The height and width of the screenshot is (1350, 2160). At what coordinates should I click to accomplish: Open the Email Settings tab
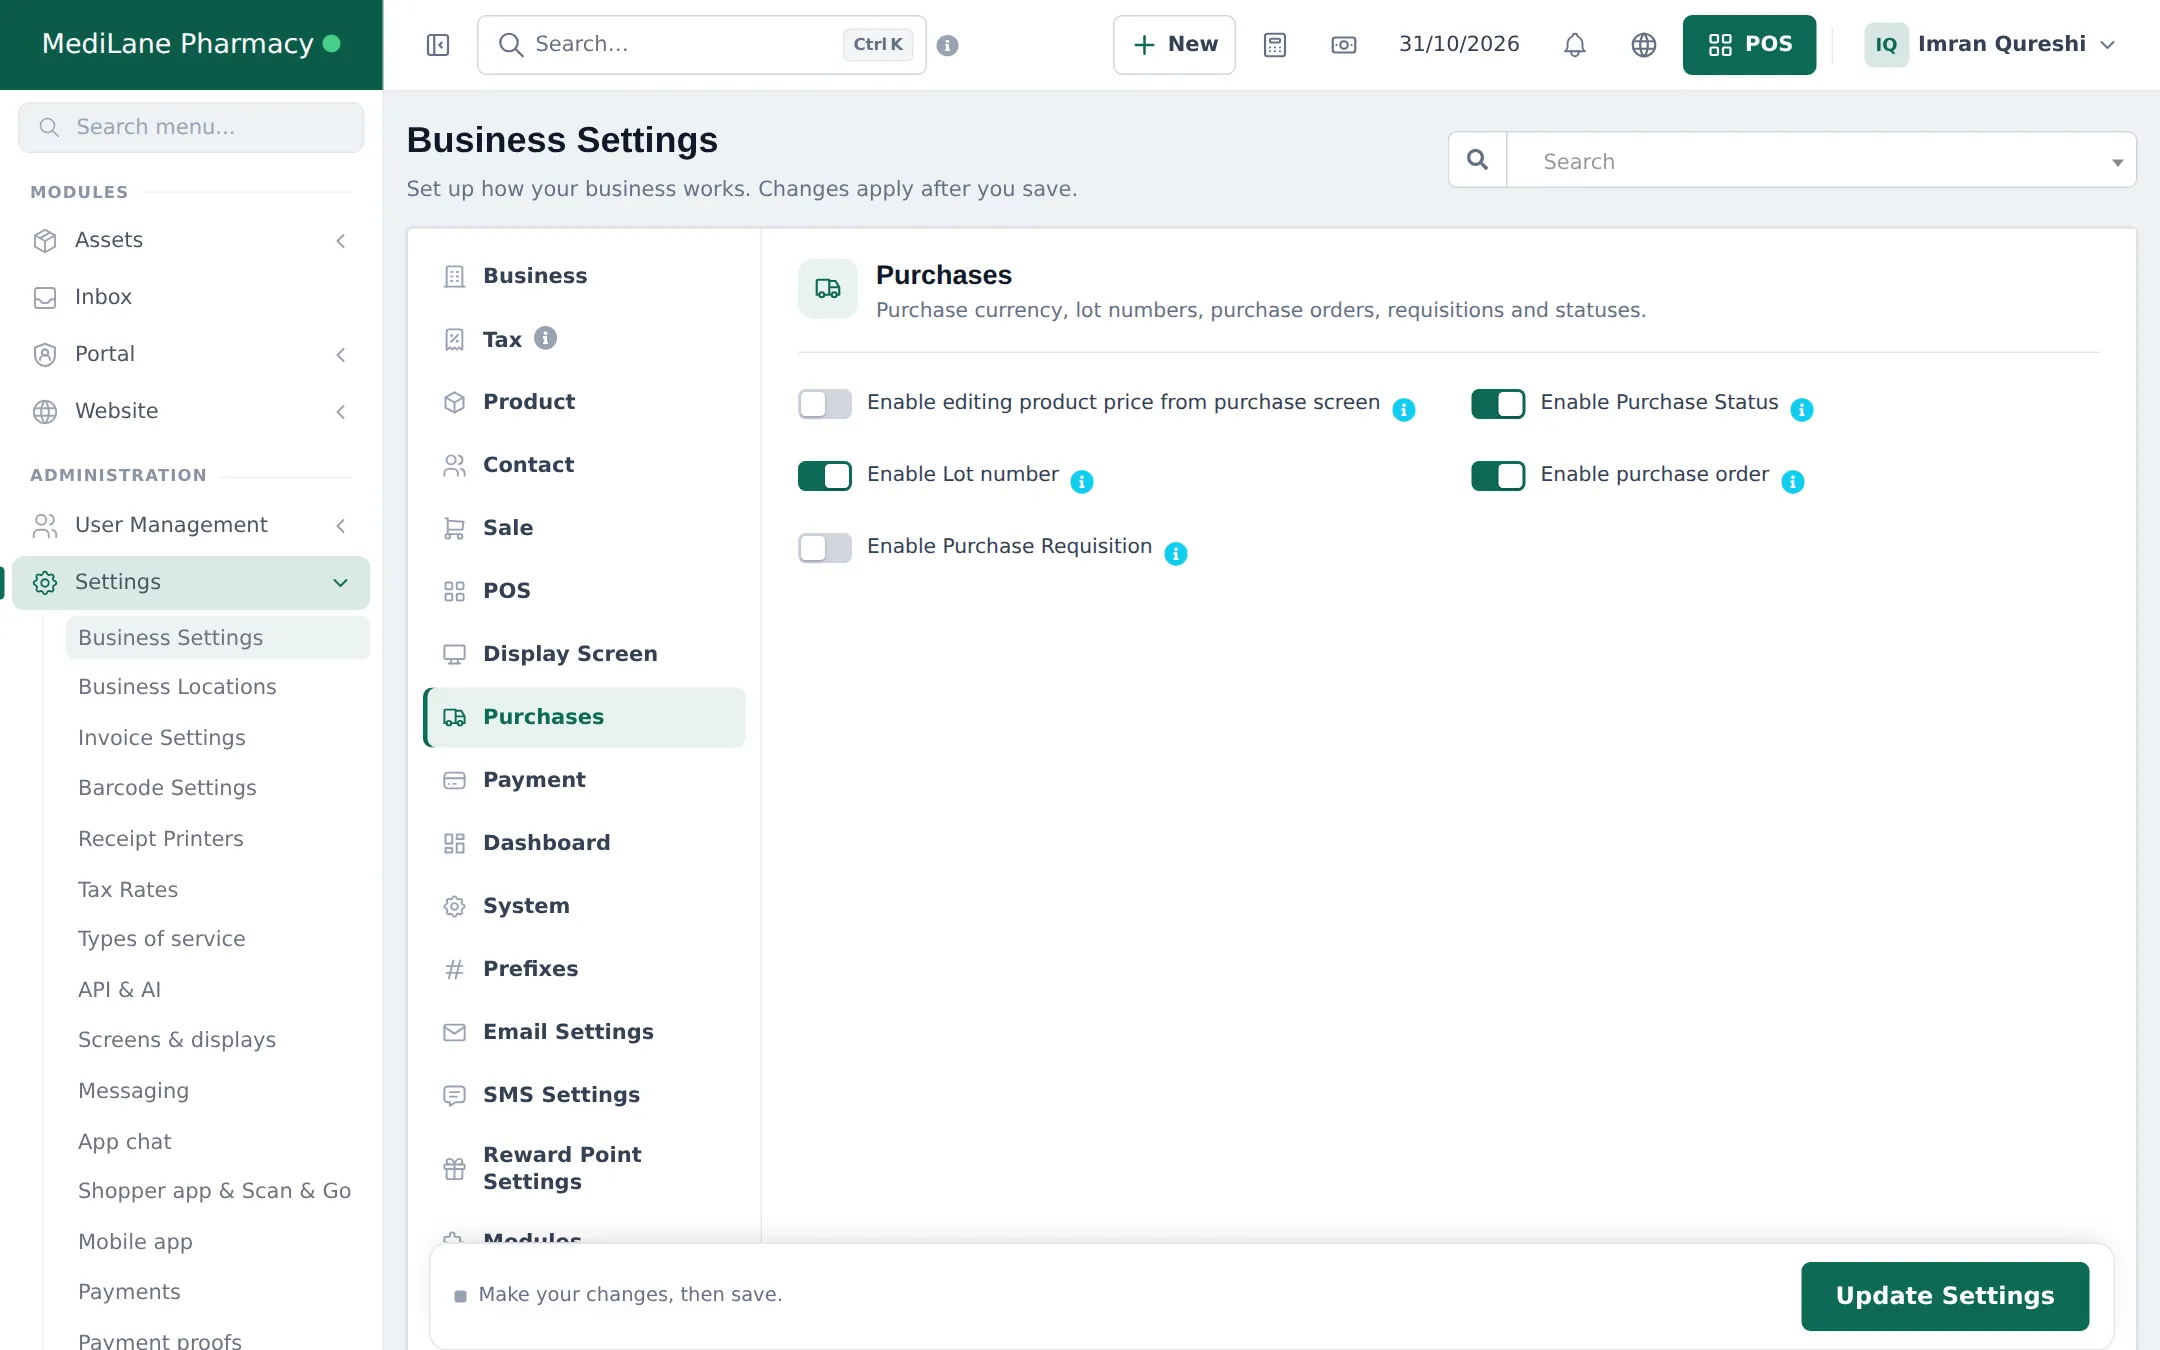click(x=585, y=1032)
